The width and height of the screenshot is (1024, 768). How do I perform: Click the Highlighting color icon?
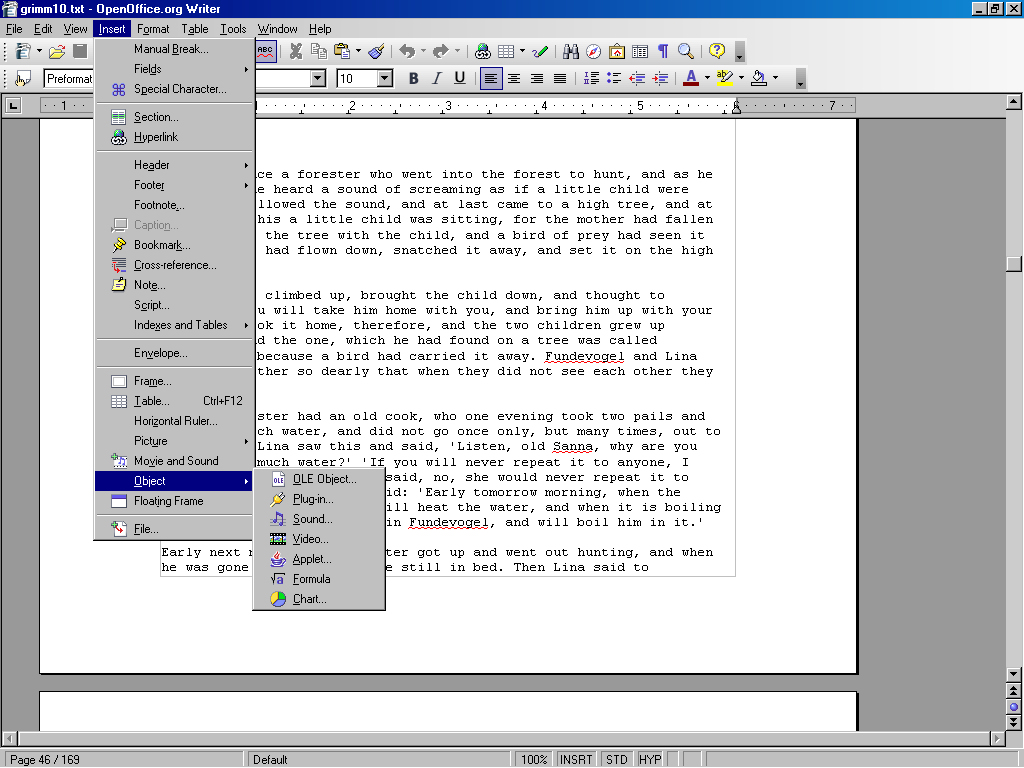coord(725,78)
